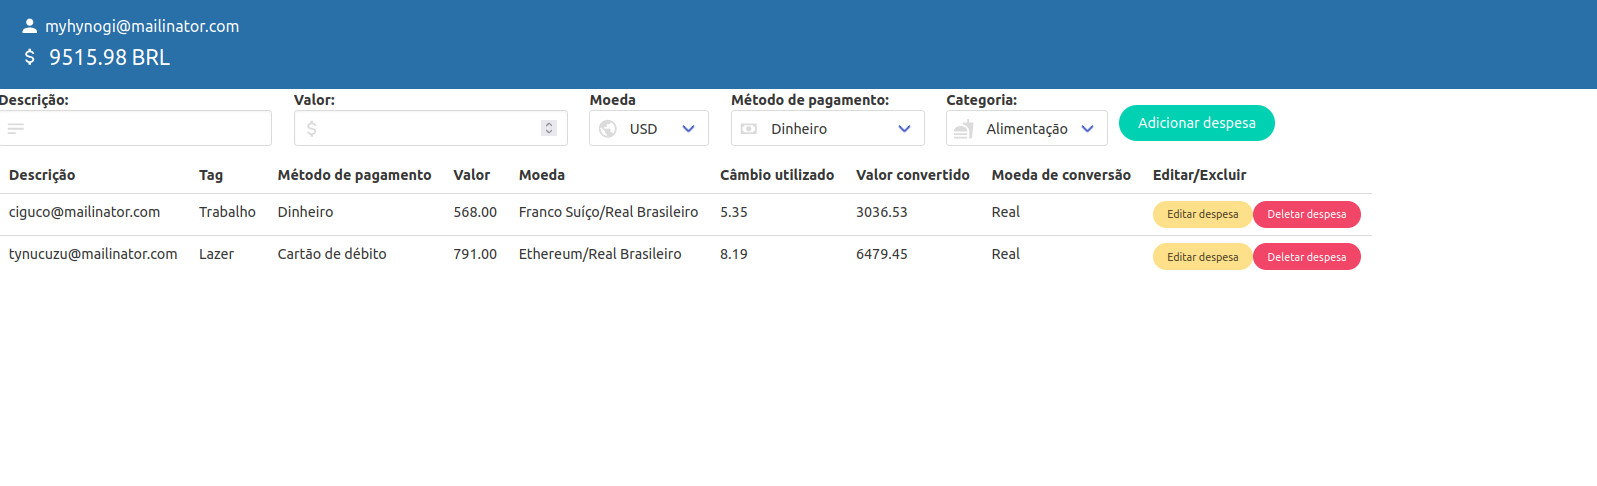The width and height of the screenshot is (1597, 486).
Task: Click the 9515.98 BRL total
Action: click(x=110, y=57)
